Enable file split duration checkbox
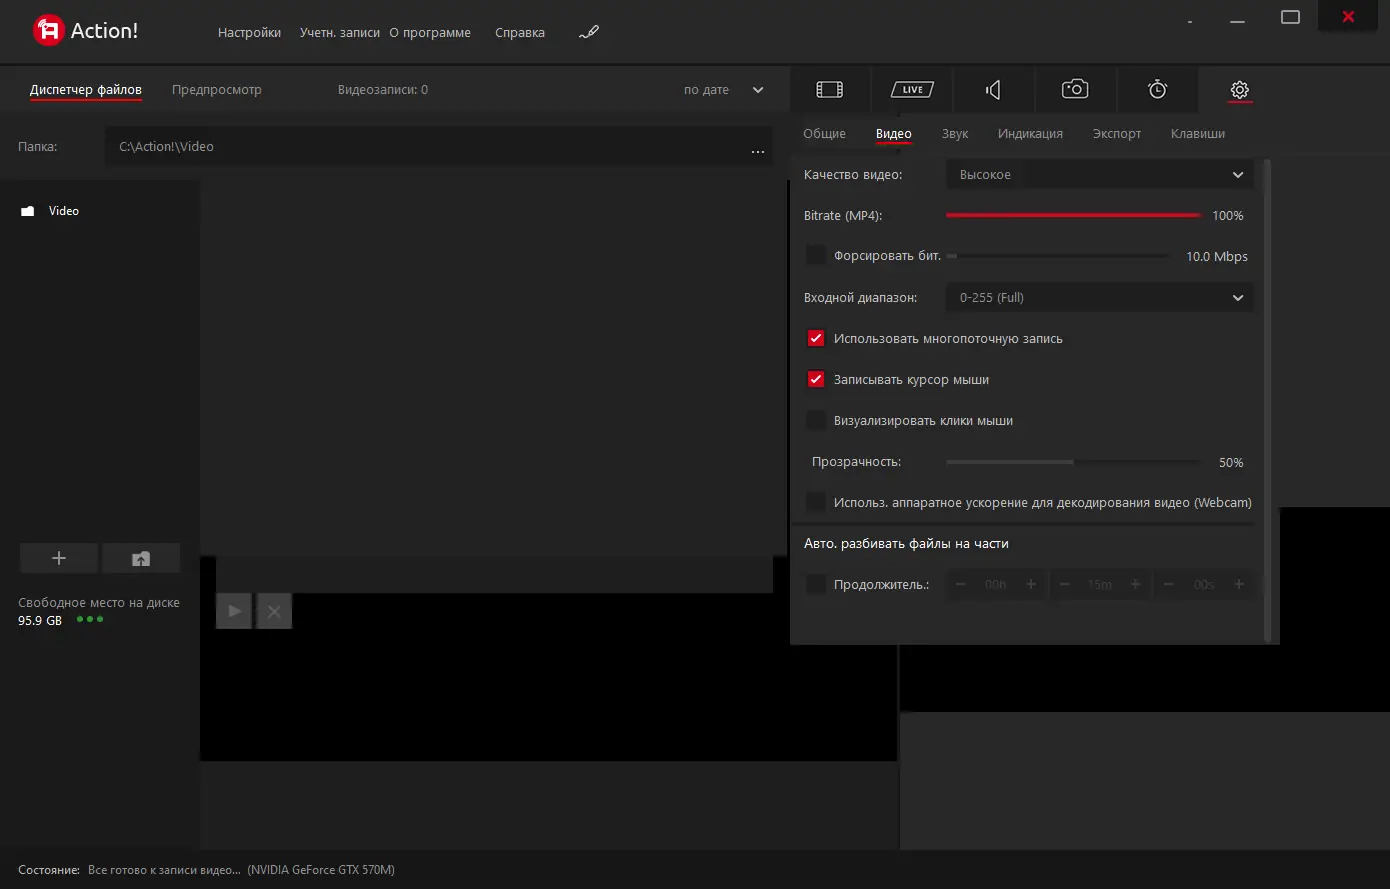1390x889 pixels. pos(816,584)
